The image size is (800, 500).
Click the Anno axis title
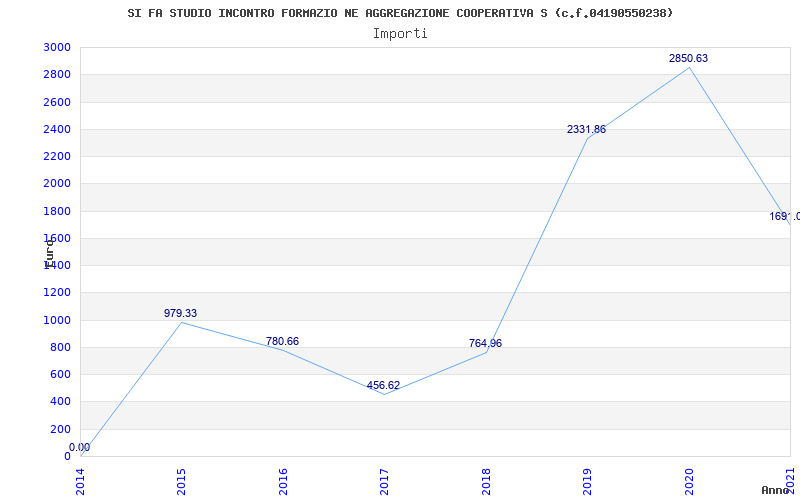pos(776,490)
